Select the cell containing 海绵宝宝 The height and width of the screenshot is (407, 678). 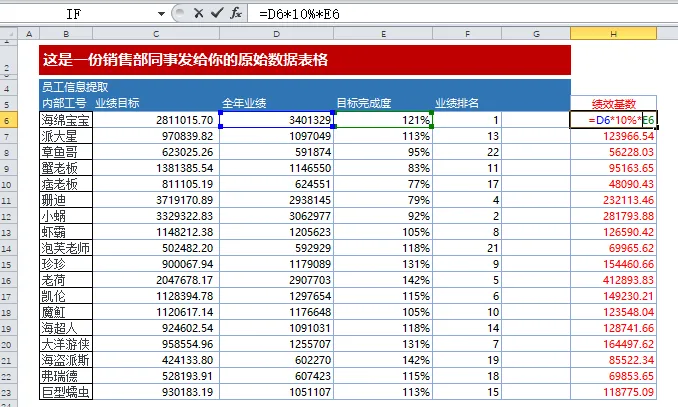pyautogui.click(x=66, y=120)
